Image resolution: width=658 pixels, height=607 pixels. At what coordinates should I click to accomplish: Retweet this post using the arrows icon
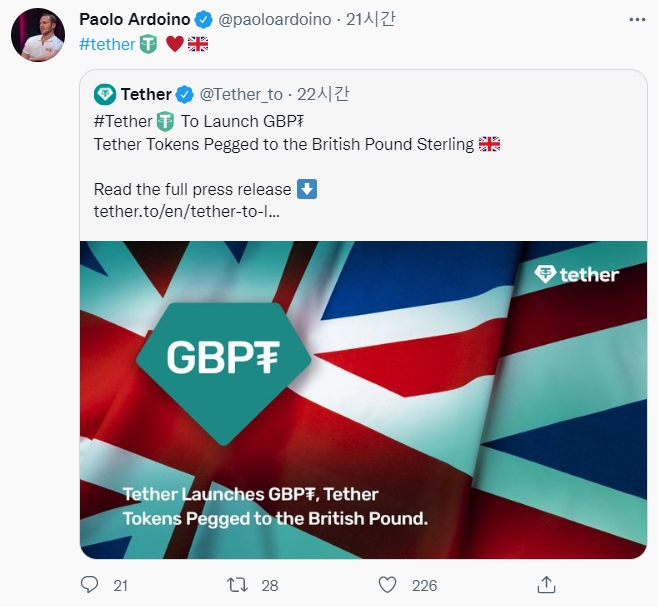(x=238, y=584)
